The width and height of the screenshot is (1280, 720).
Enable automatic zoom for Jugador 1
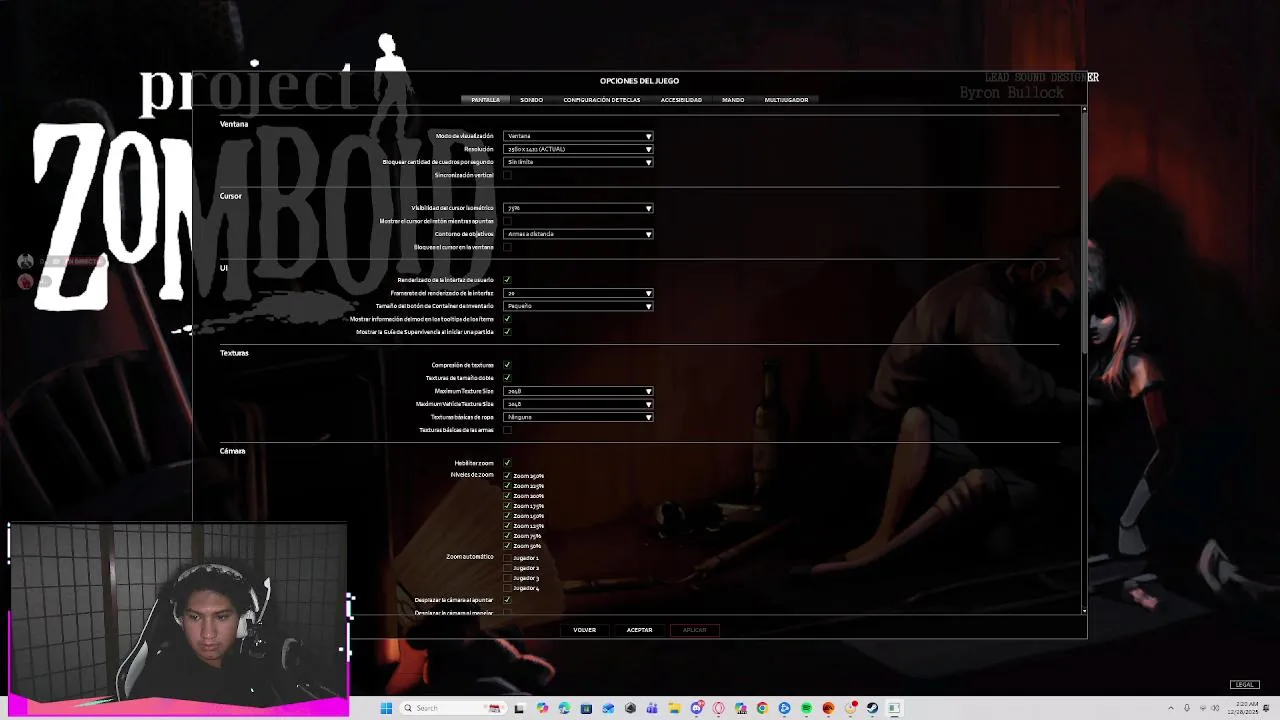tap(507, 558)
